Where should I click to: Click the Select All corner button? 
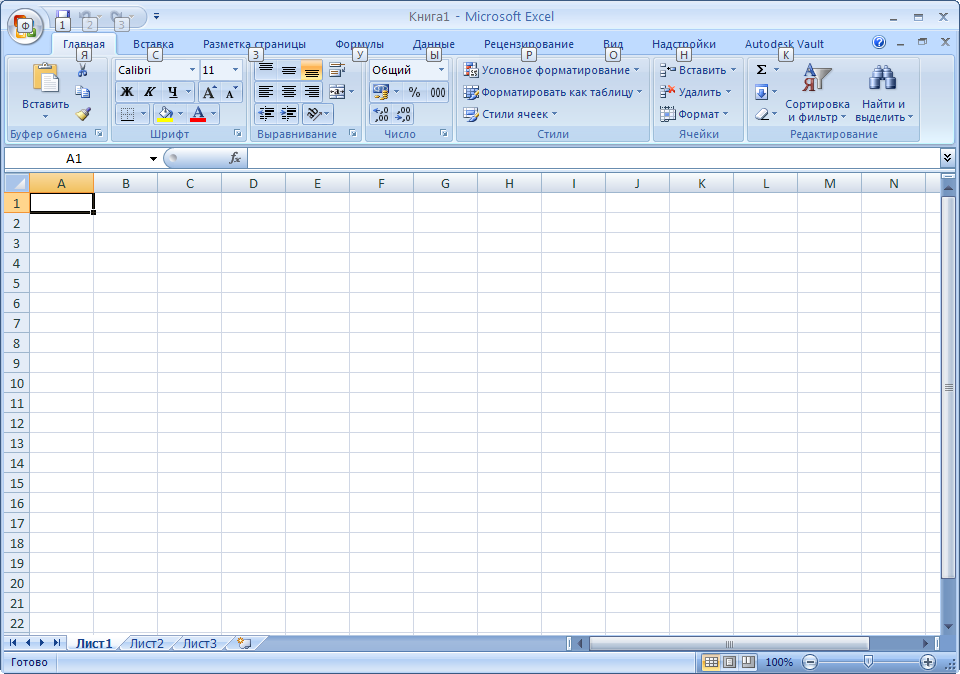pos(17,183)
